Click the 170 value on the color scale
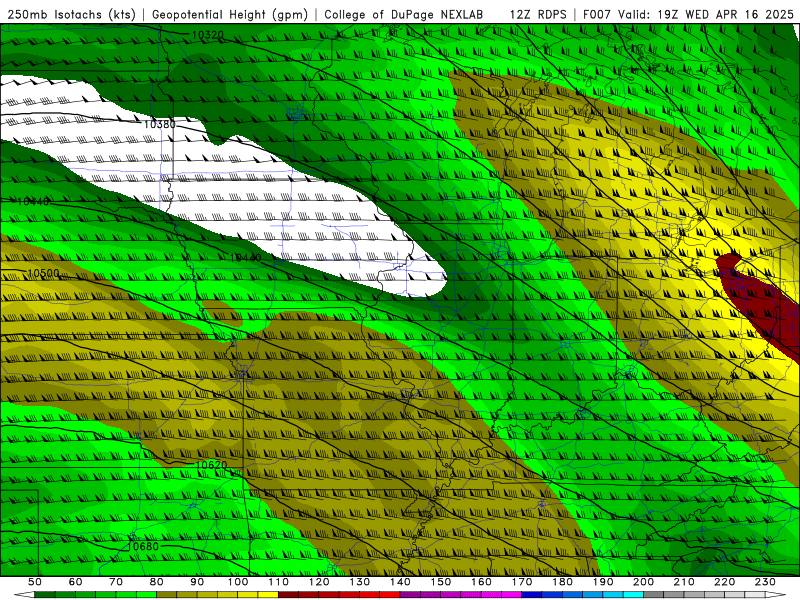This screenshot has height=600, width=800. (x=522, y=582)
